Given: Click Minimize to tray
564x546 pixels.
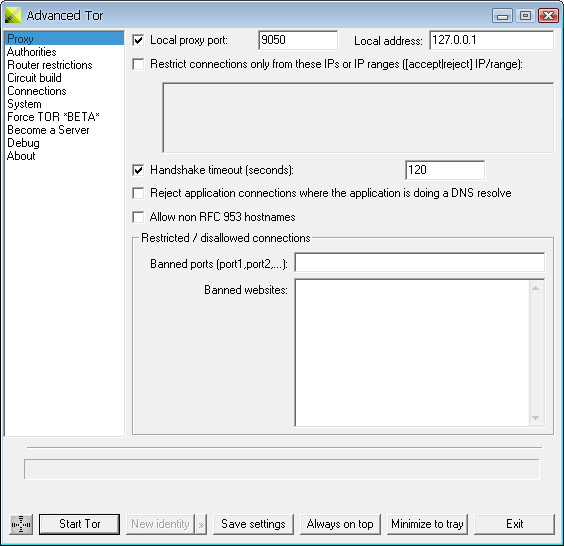Looking at the screenshot, I should 427,524.
